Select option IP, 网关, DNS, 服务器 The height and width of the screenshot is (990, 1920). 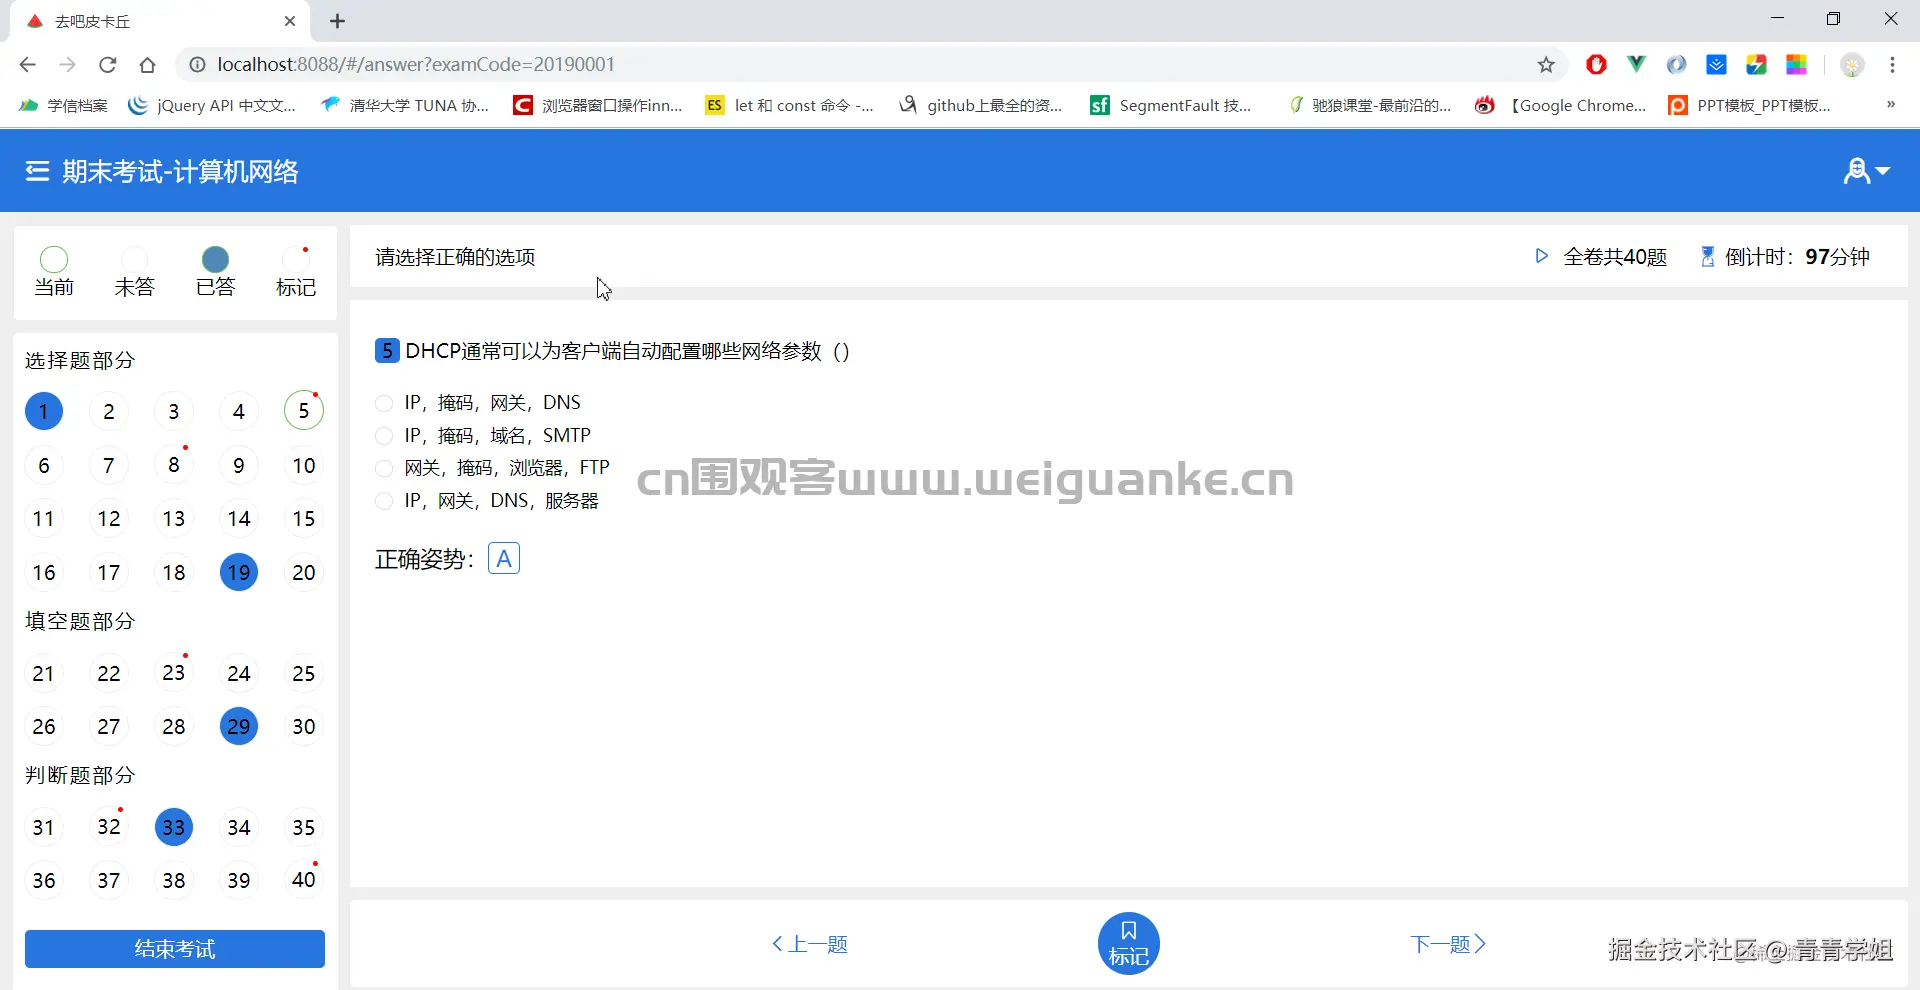click(x=487, y=501)
